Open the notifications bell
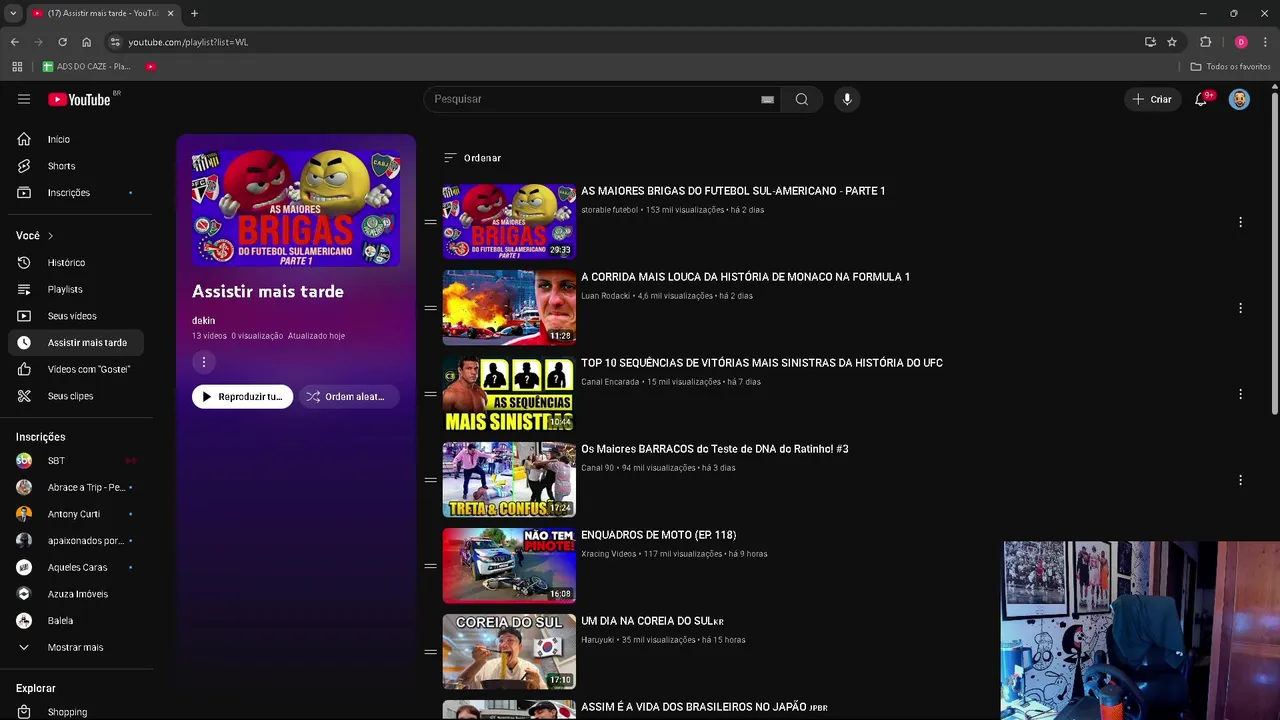1280x720 pixels. [x=1201, y=99]
